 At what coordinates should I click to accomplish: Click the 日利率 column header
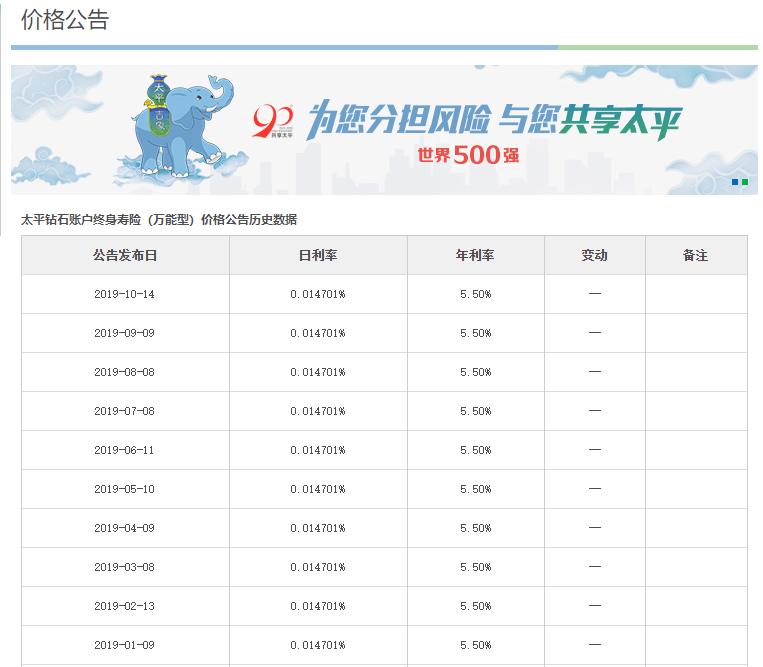click(x=318, y=255)
